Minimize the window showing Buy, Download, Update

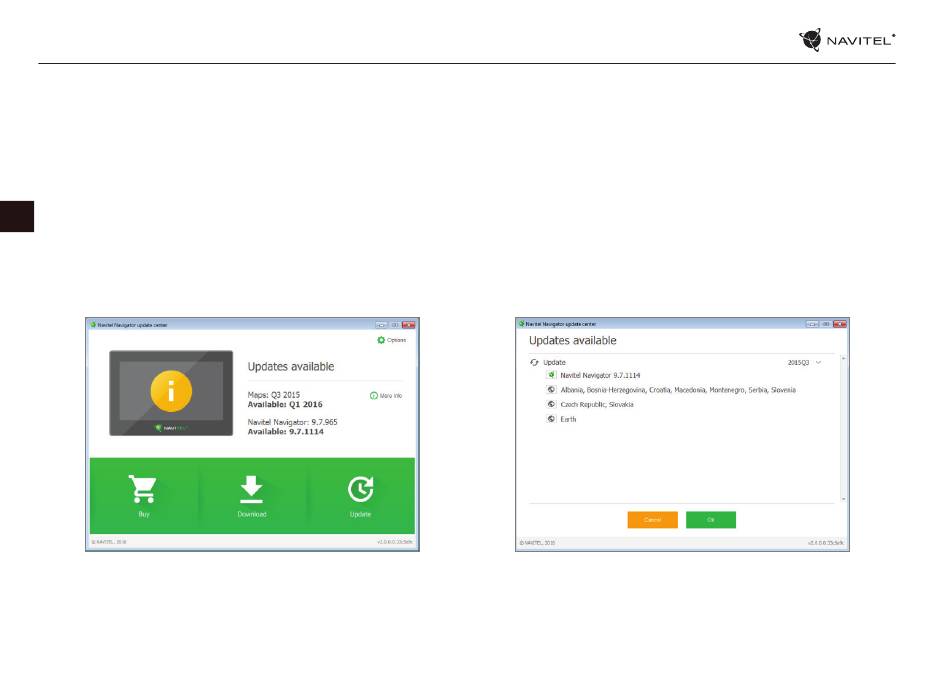(381, 325)
